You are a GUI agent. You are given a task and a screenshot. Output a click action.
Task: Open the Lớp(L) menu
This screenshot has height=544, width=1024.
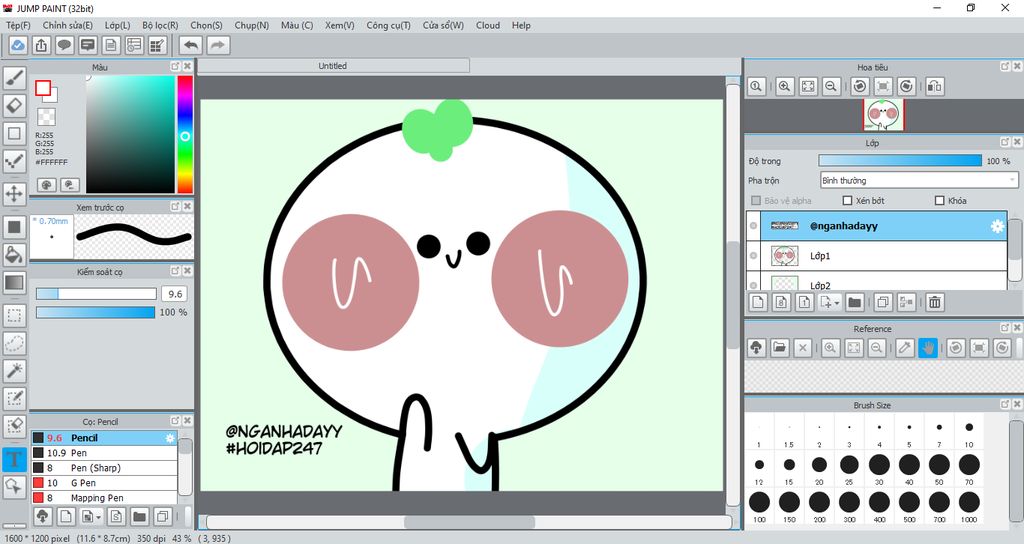pos(118,25)
